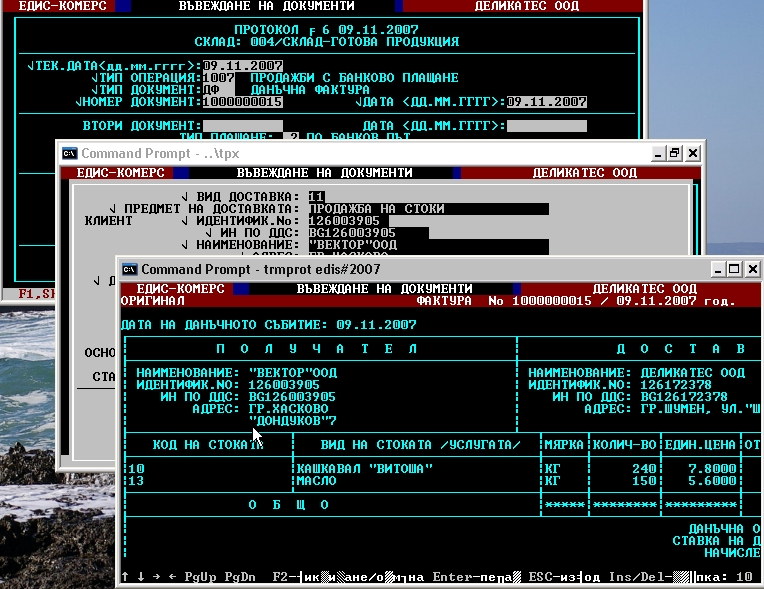Click the ТЕК.ДАТА date input field
This screenshot has height=589, width=764.
[242, 66]
